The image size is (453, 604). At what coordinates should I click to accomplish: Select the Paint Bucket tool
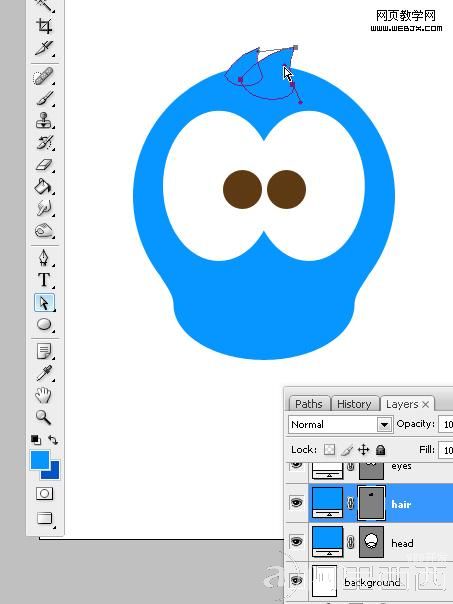click(44, 187)
